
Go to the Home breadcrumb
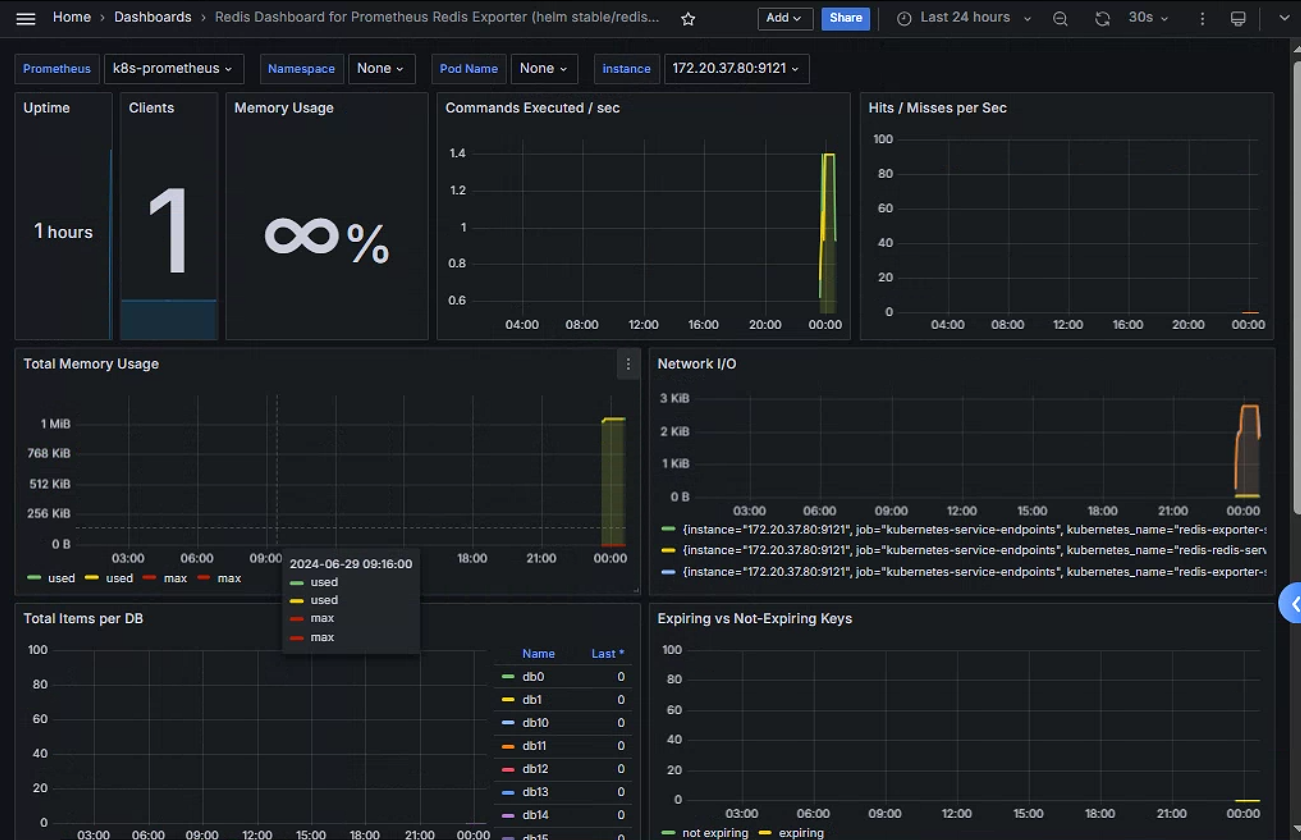tap(72, 18)
